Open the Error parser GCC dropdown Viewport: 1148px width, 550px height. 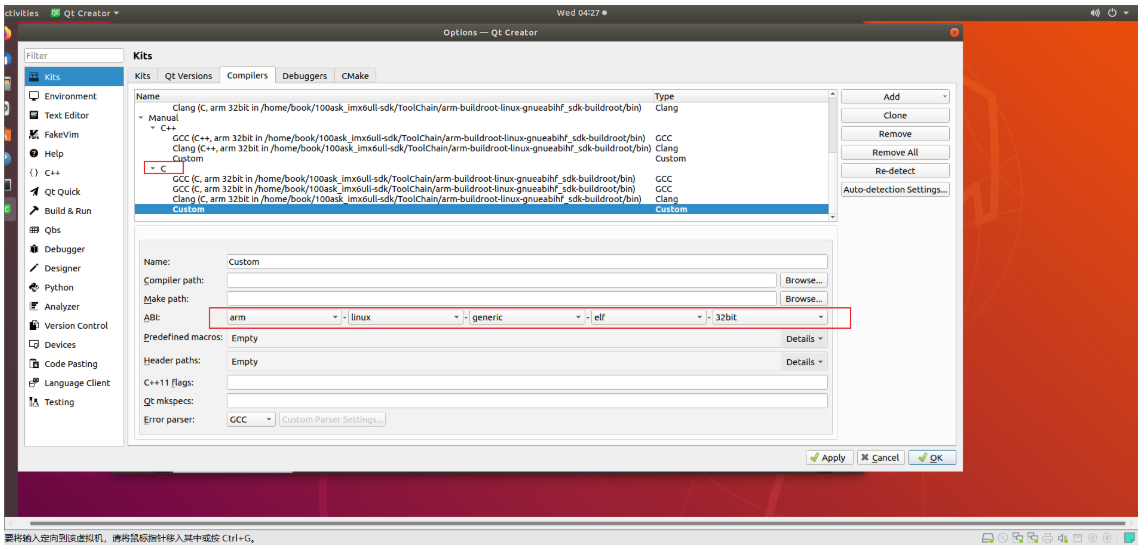pos(251,420)
